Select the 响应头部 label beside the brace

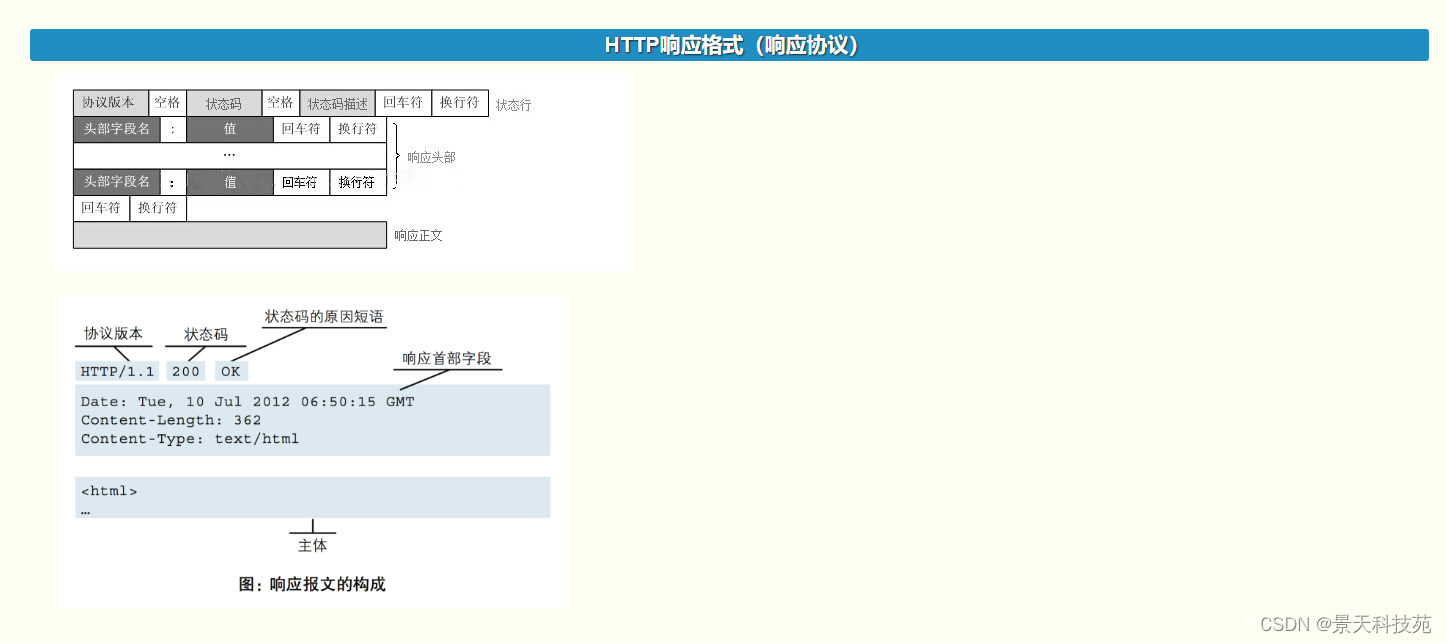pos(431,157)
